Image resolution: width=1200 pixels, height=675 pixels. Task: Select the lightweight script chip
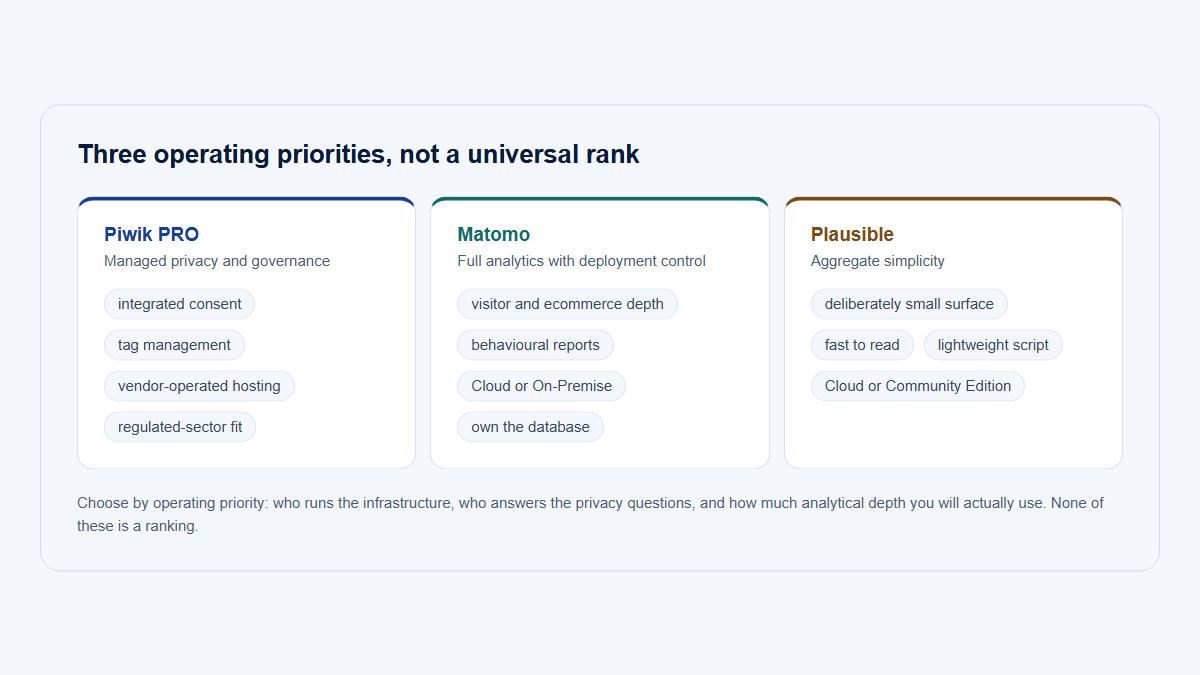(x=993, y=345)
